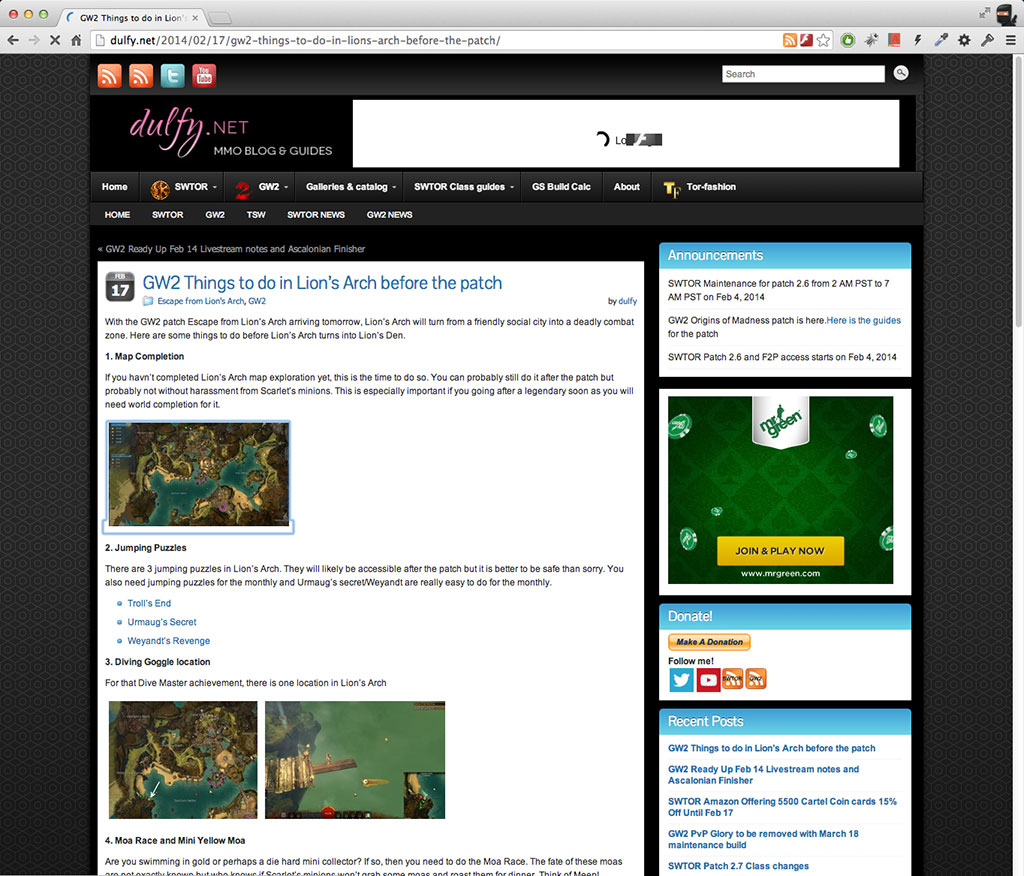Select SWTOR NEWS in the secondary nav
Screen dimensions: 1024x876
[316, 215]
